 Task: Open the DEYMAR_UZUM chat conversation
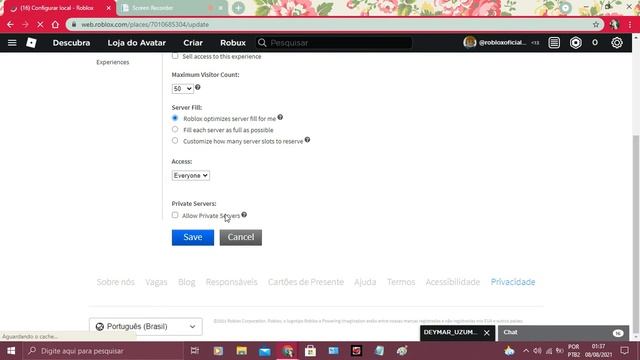point(450,333)
